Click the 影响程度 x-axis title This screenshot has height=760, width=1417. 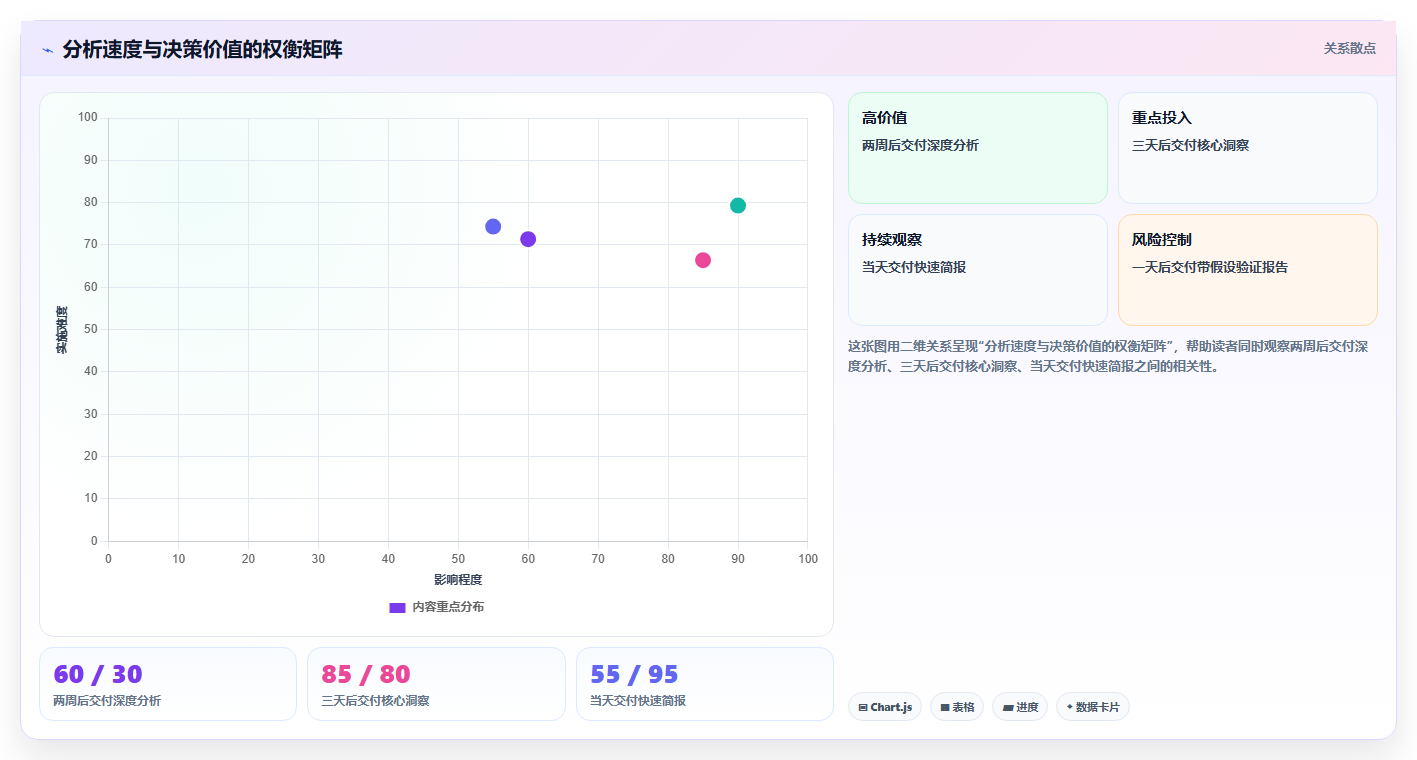click(458, 580)
